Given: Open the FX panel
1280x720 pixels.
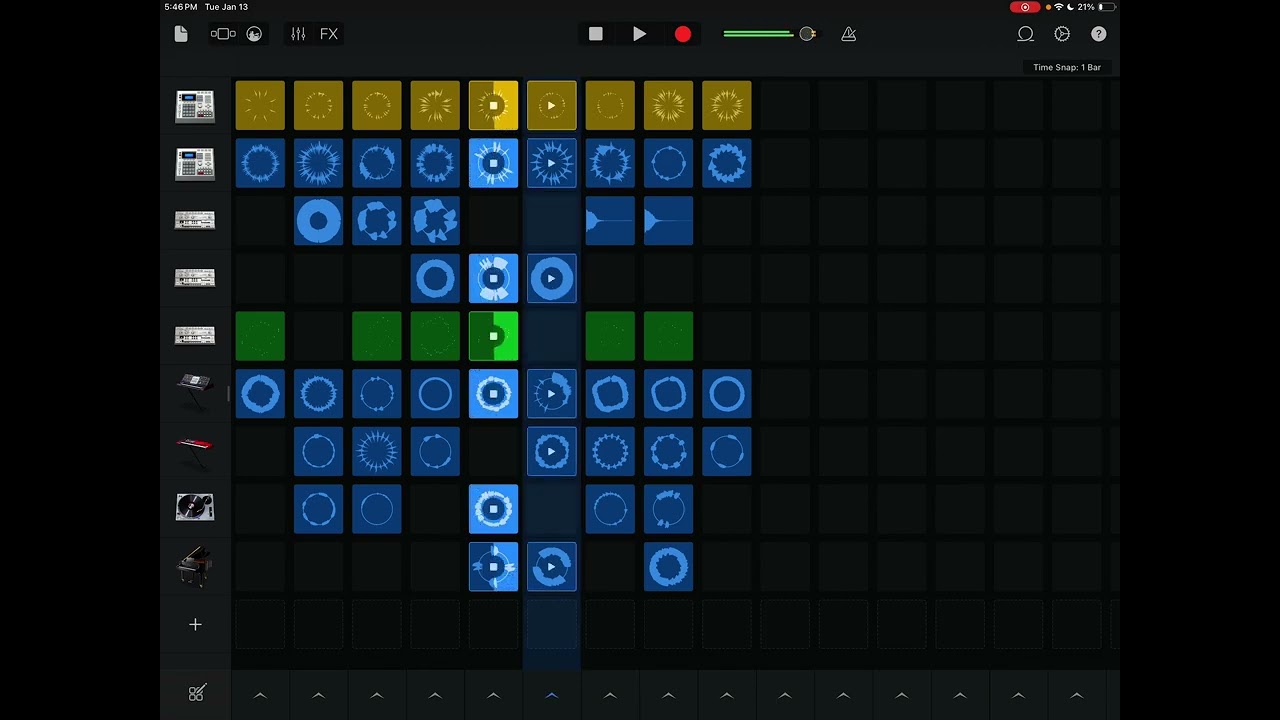Looking at the screenshot, I should 329,34.
